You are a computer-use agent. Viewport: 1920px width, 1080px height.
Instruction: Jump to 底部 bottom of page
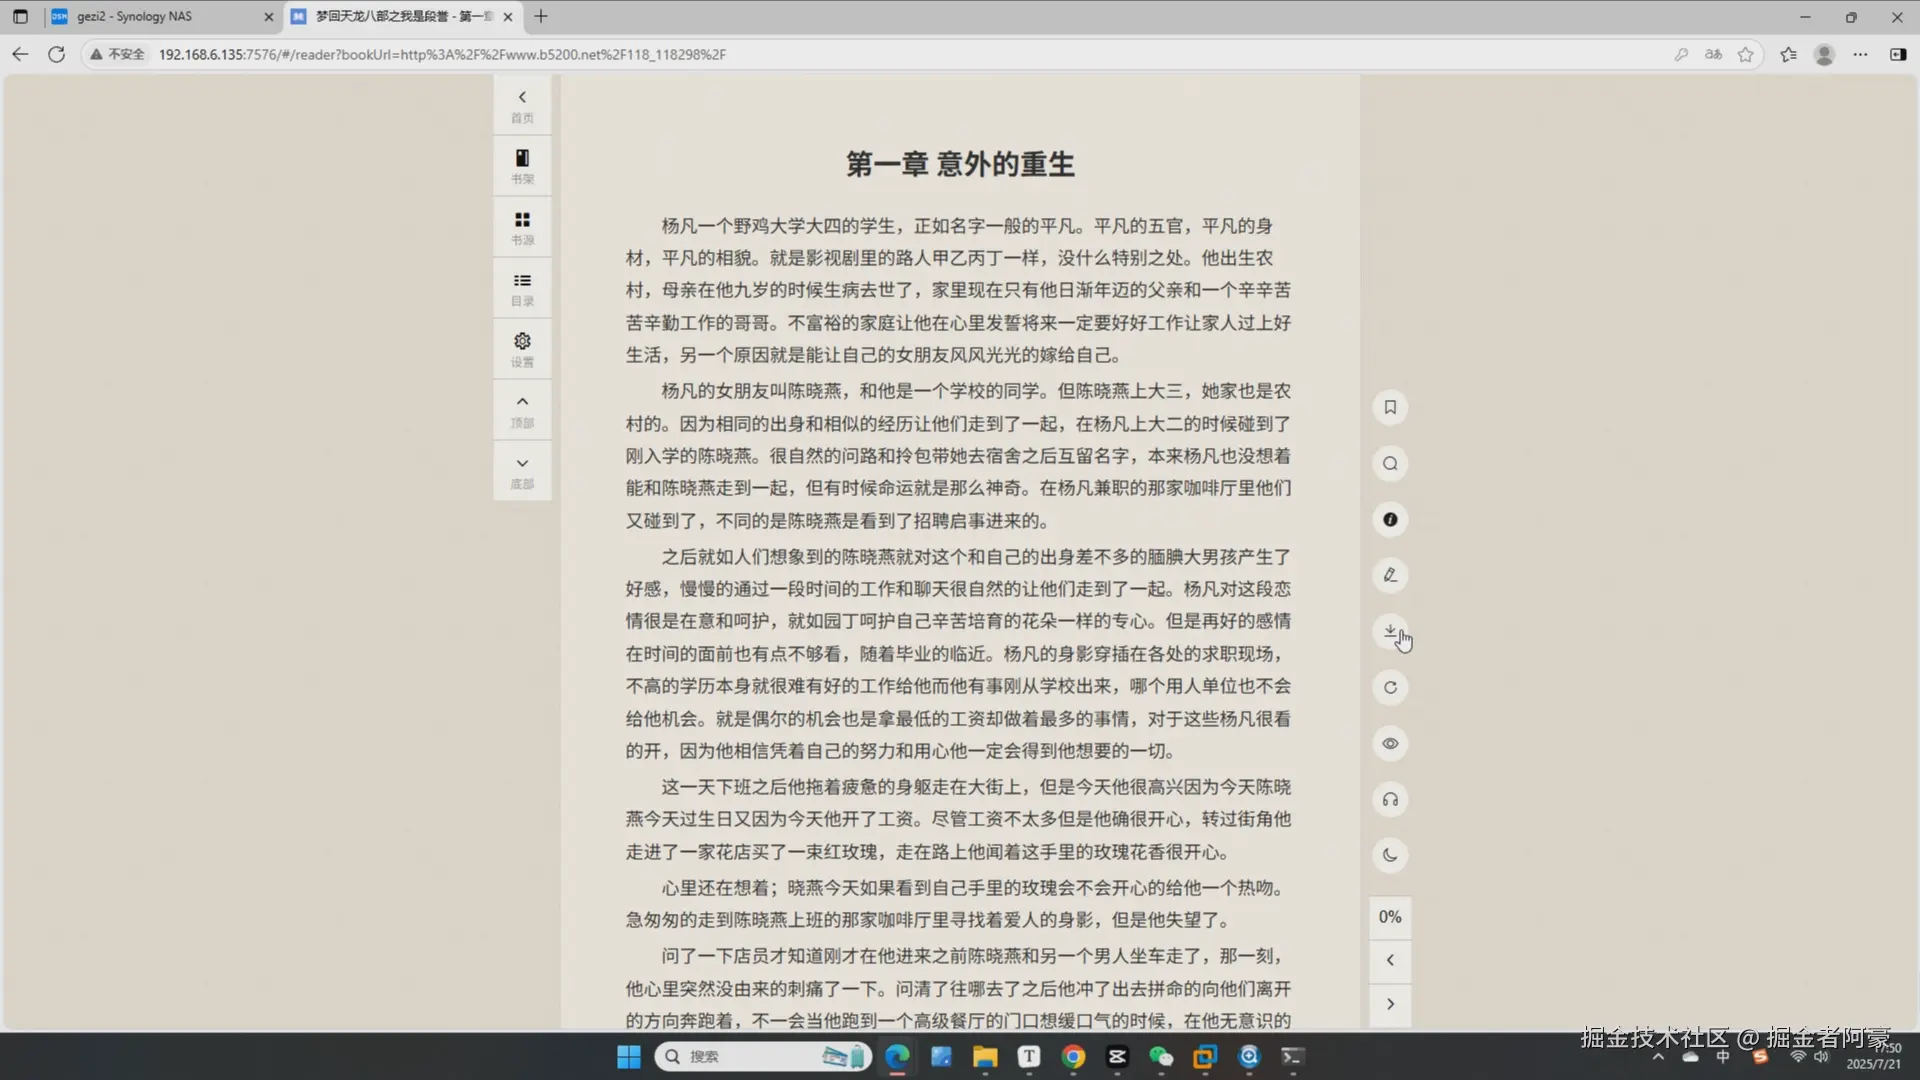click(521, 470)
